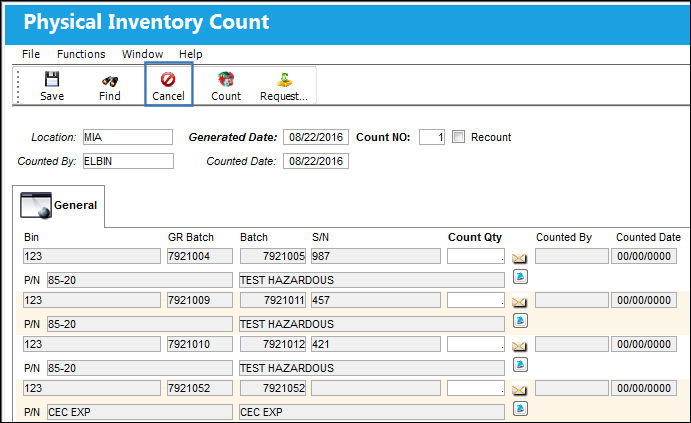Click envelope icon for S/N 457 row
691x423 pixels.
point(520,302)
